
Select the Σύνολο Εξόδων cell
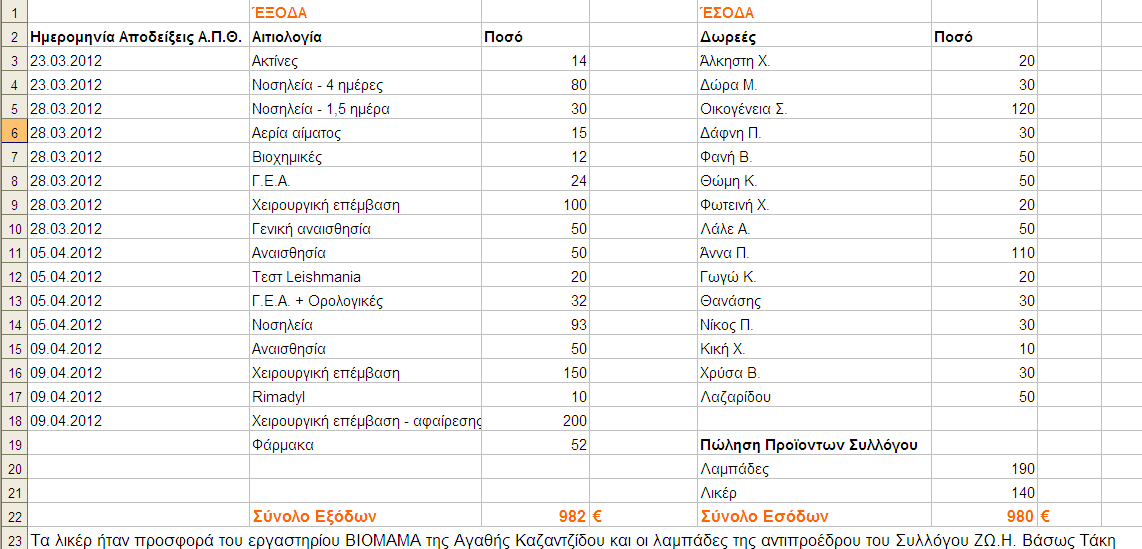(365, 517)
